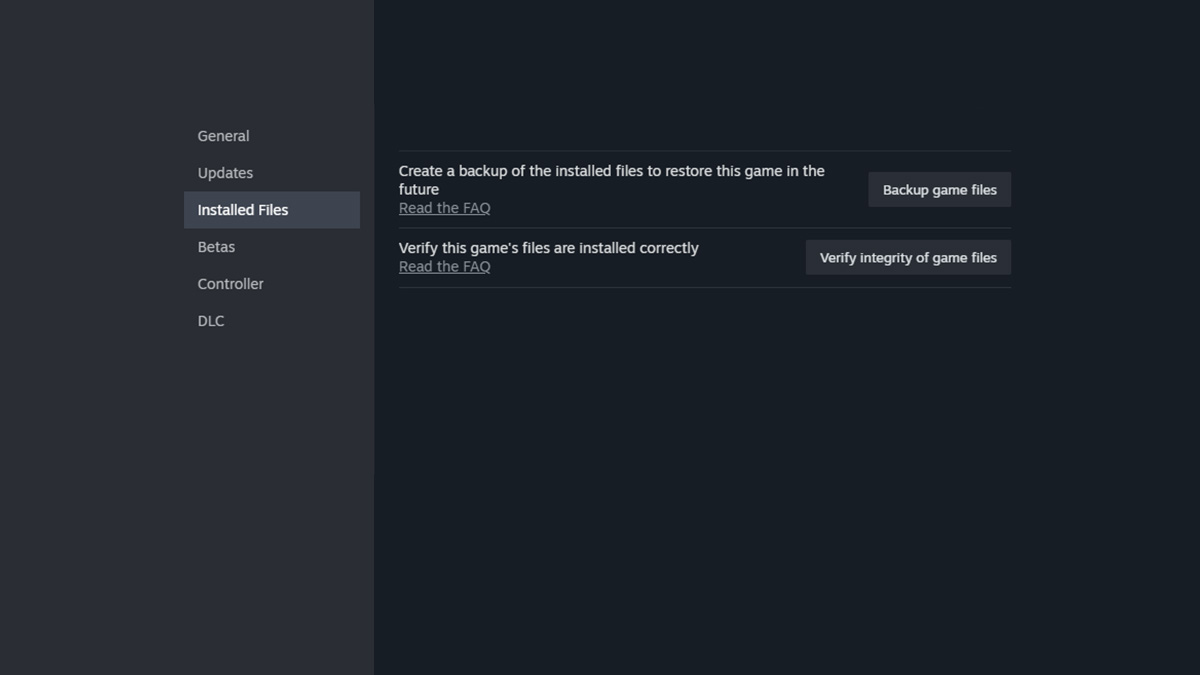Screen dimensions: 1200x675
Task: Select the Installed Files tab
Action: click(x=243, y=210)
